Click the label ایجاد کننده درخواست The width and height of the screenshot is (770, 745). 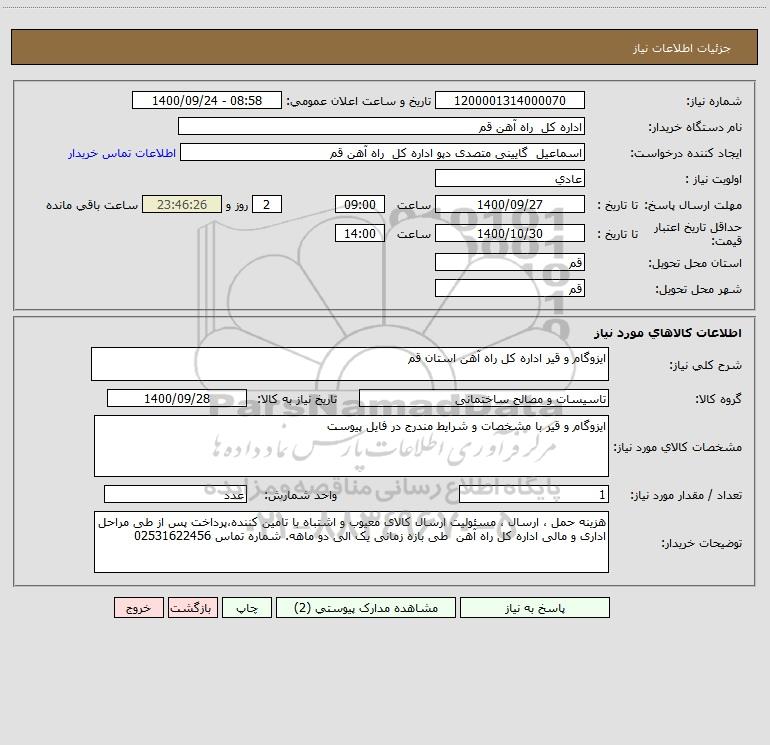686,154
